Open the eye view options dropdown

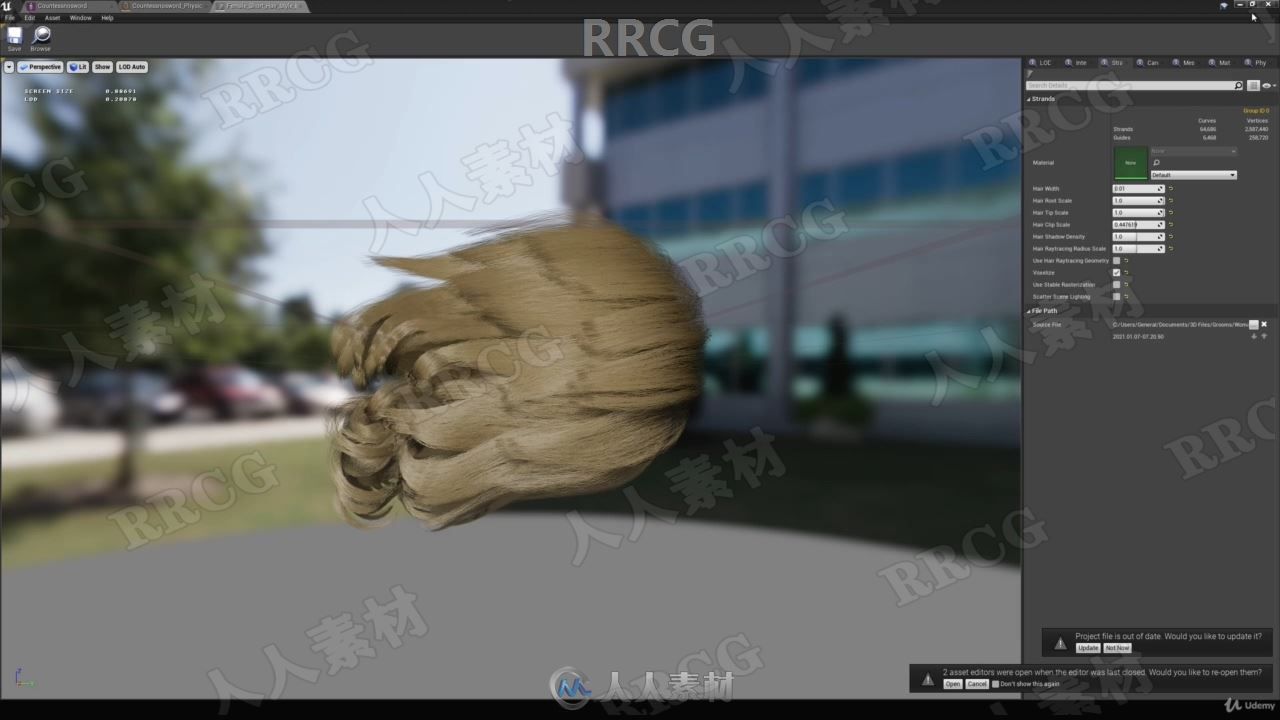[1268, 86]
